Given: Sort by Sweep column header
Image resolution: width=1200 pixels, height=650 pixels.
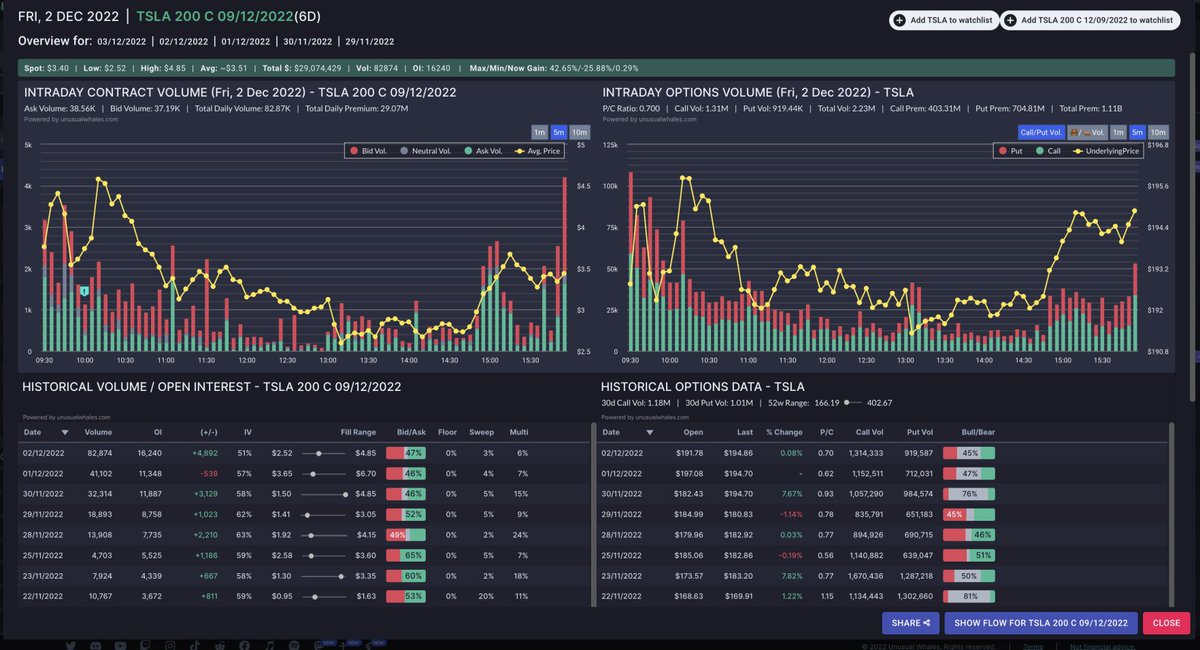Looking at the screenshot, I should 482,433.
